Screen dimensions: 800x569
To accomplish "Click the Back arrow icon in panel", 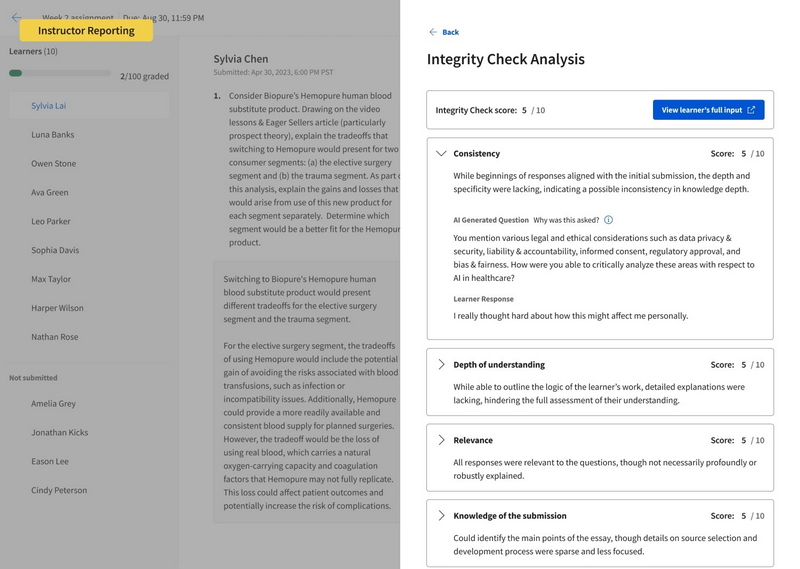I will (x=433, y=32).
